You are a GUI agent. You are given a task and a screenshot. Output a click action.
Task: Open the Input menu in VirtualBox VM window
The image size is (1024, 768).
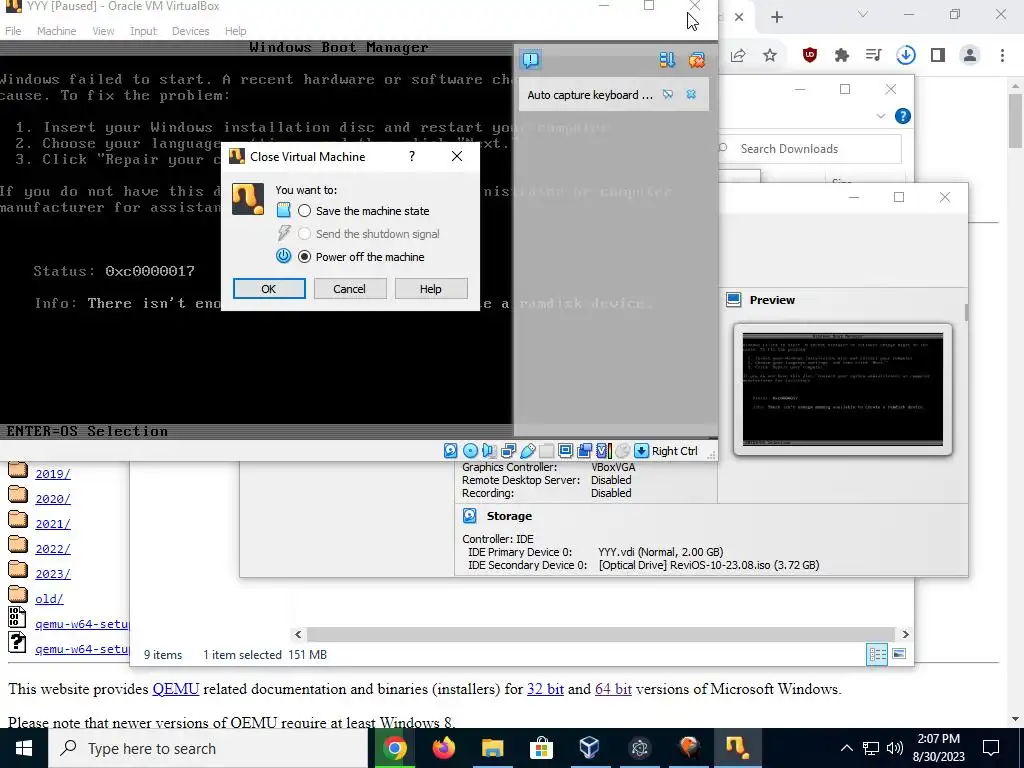[143, 31]
